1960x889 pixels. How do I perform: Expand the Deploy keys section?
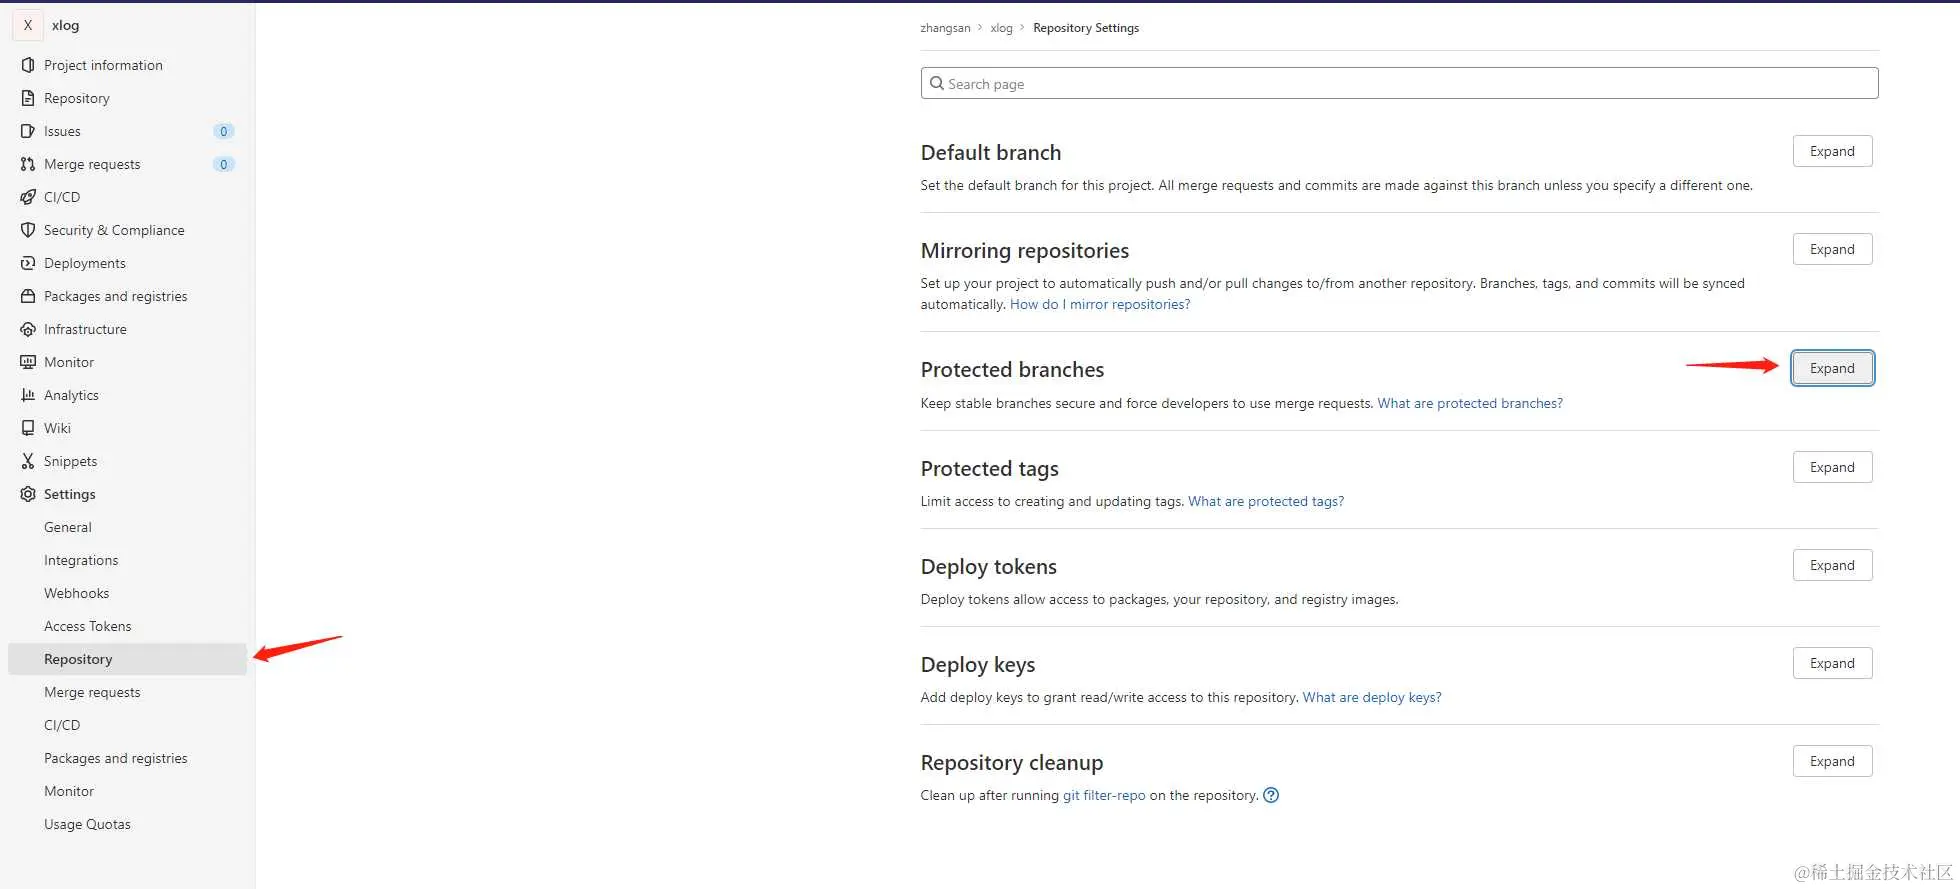tap(1832, 663)
